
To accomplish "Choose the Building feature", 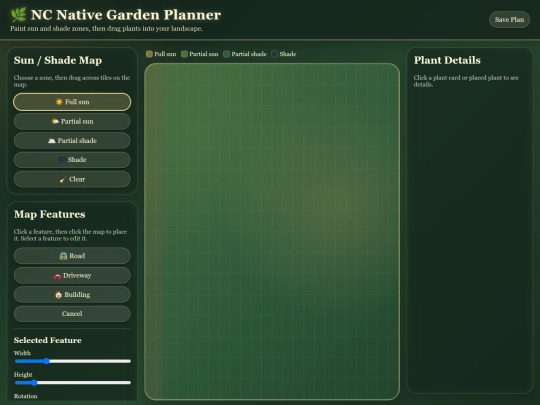I will click(72, 294).
